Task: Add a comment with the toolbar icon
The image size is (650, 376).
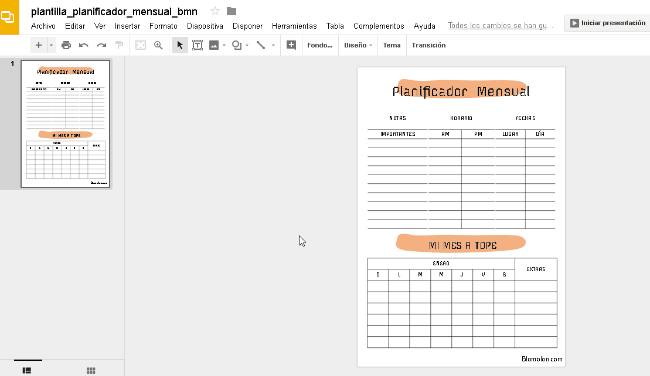Action: pos(291,45)
